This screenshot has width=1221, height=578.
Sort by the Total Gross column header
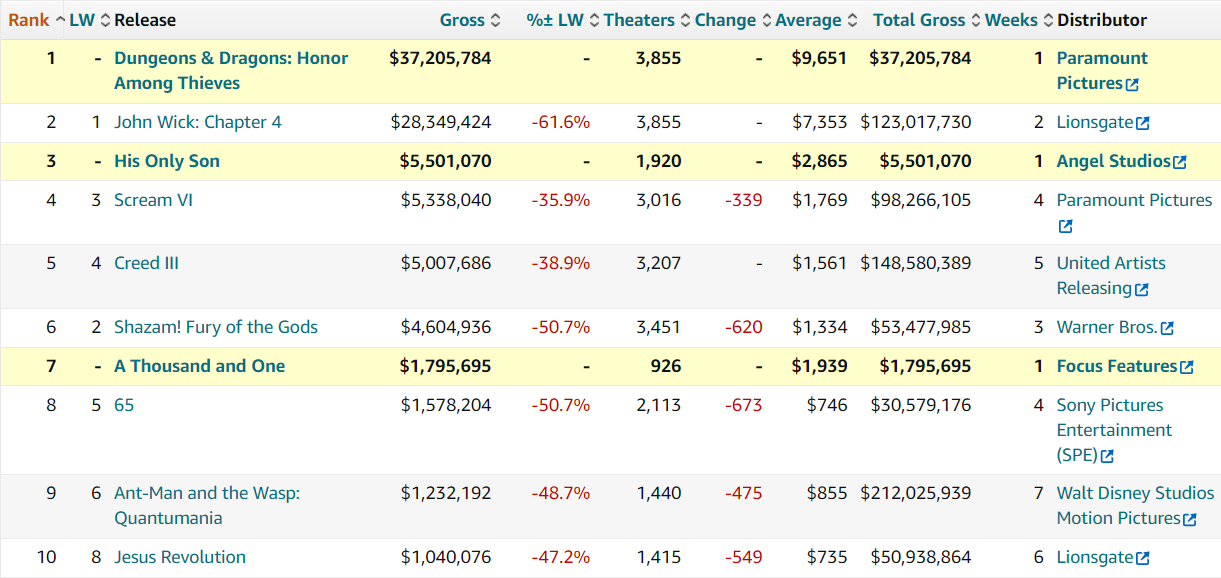tap(926, 20)
